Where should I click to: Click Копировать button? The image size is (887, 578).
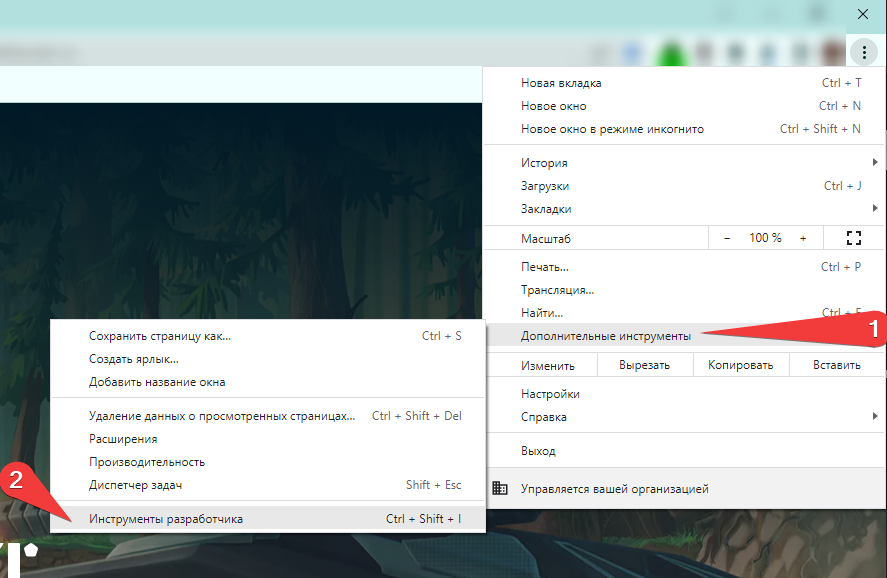pos(740,365)
